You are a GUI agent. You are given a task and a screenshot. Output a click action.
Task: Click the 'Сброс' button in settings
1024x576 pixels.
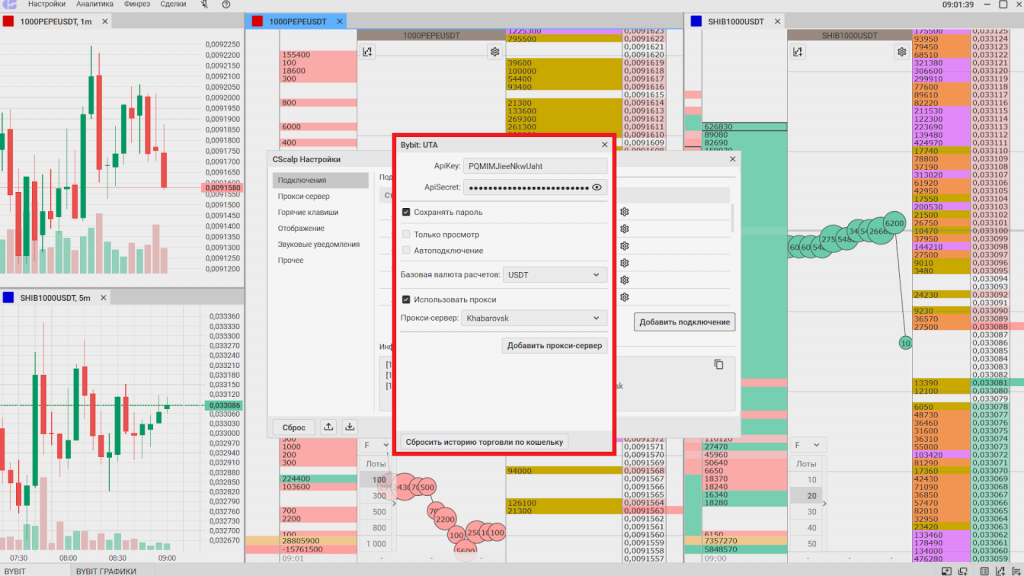[293, 427]
